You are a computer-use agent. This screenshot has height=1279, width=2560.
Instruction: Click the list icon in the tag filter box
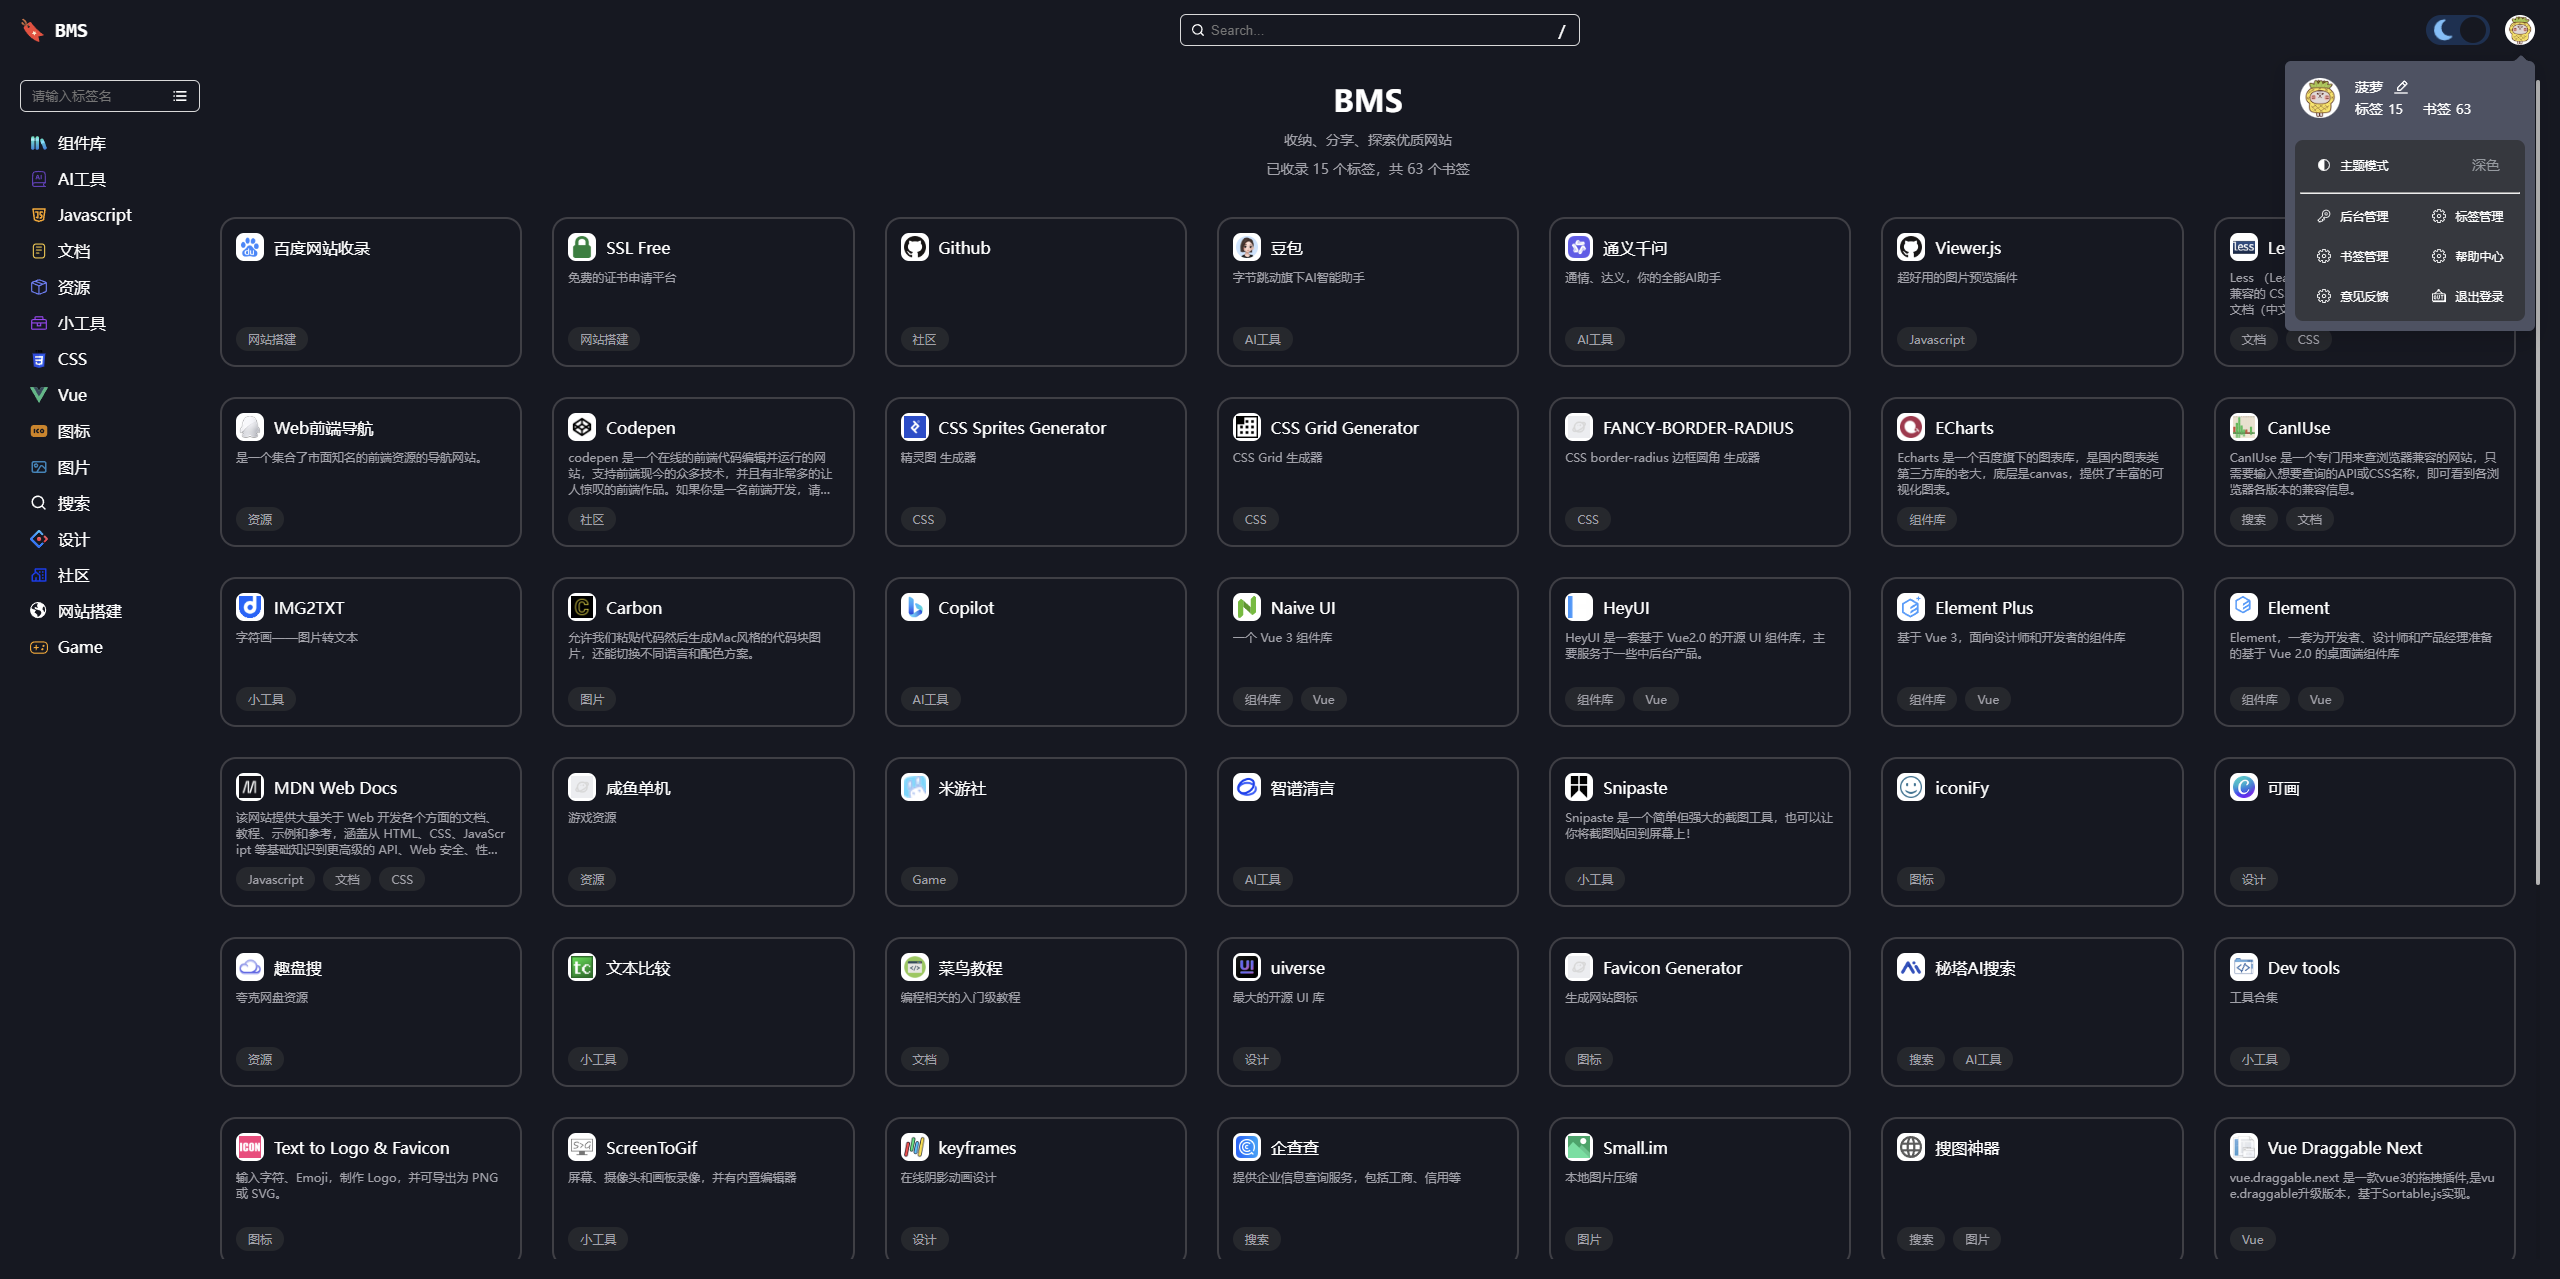tap(180, 96)
